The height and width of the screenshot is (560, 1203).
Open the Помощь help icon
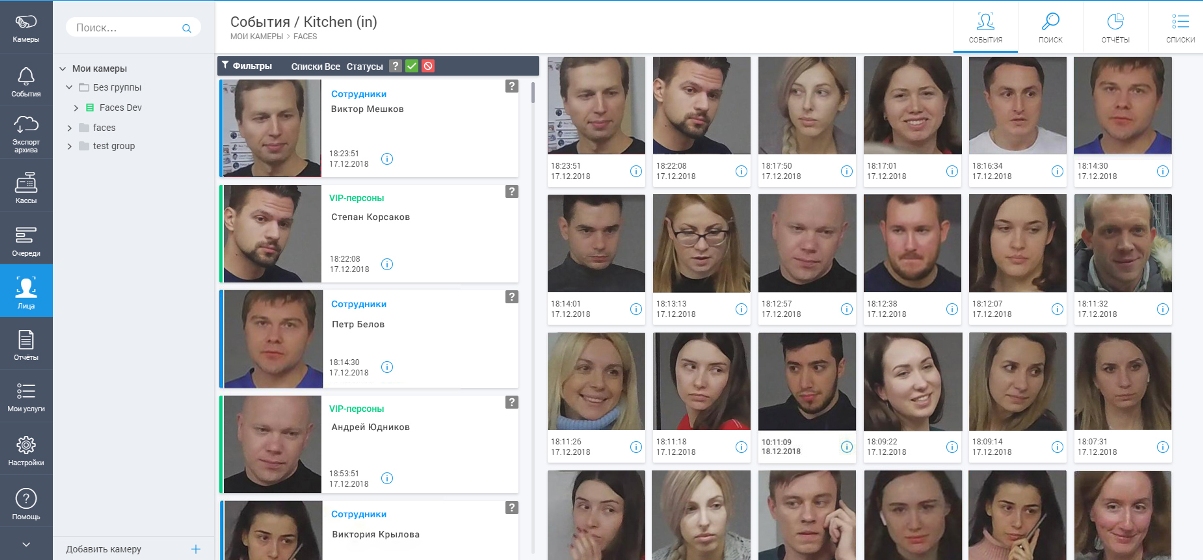[26, 504]
